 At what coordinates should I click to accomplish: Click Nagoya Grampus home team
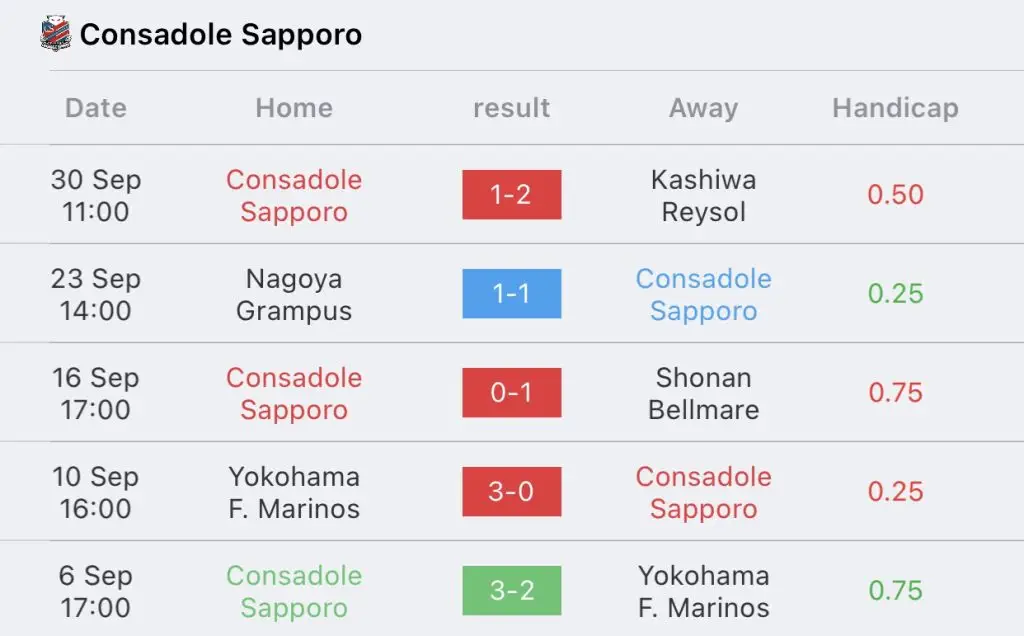point(294,294)
